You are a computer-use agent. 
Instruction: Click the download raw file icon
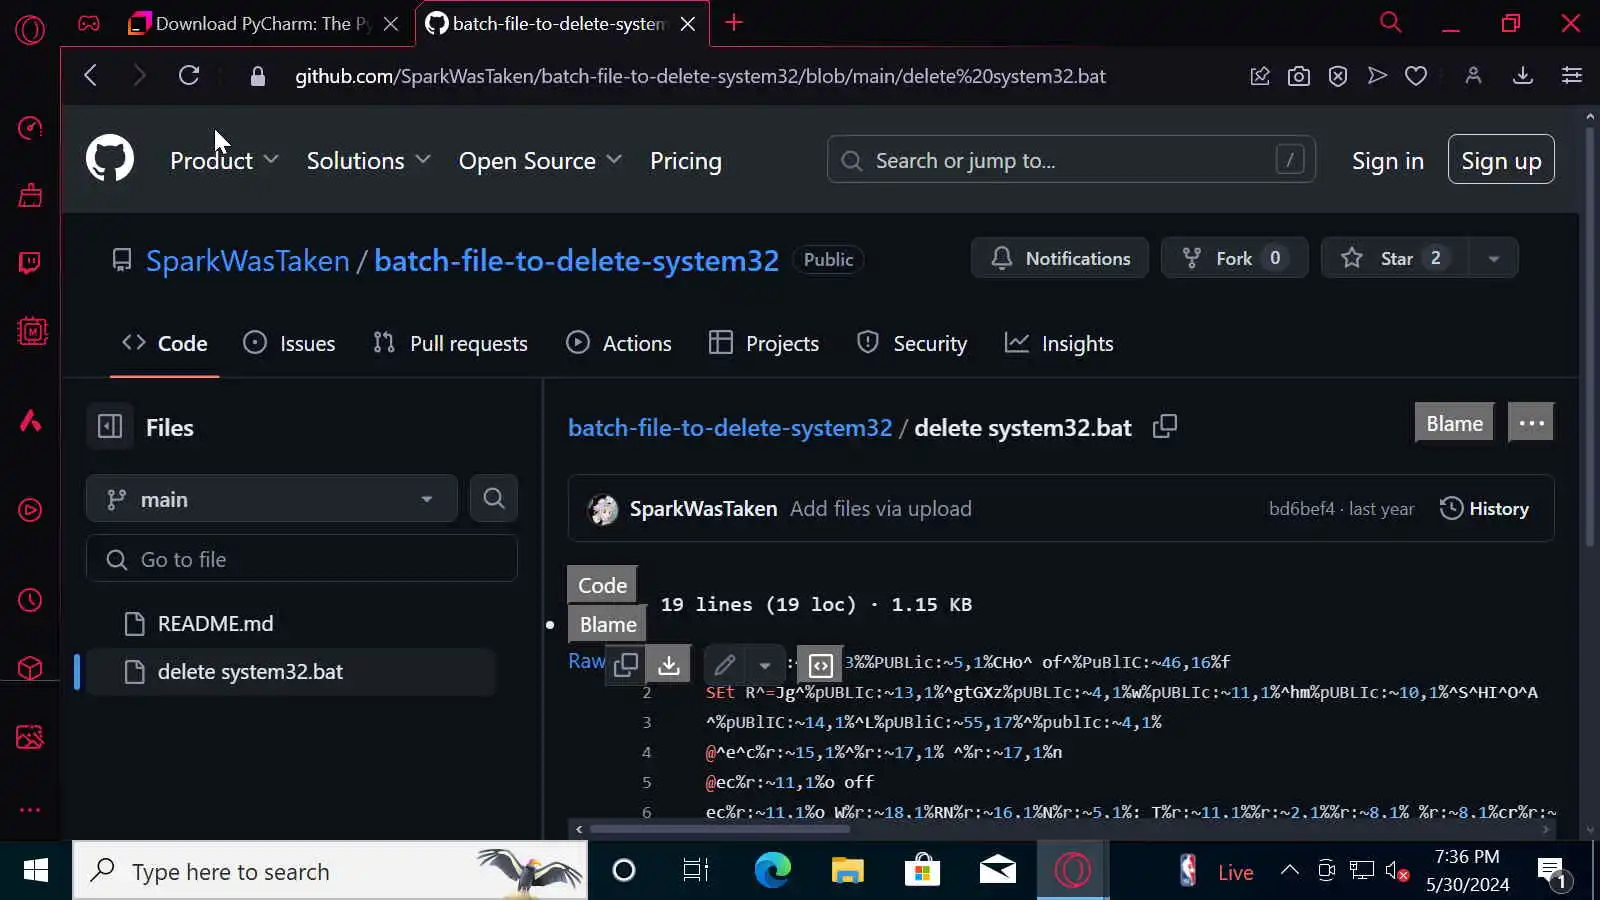[669, 664]
